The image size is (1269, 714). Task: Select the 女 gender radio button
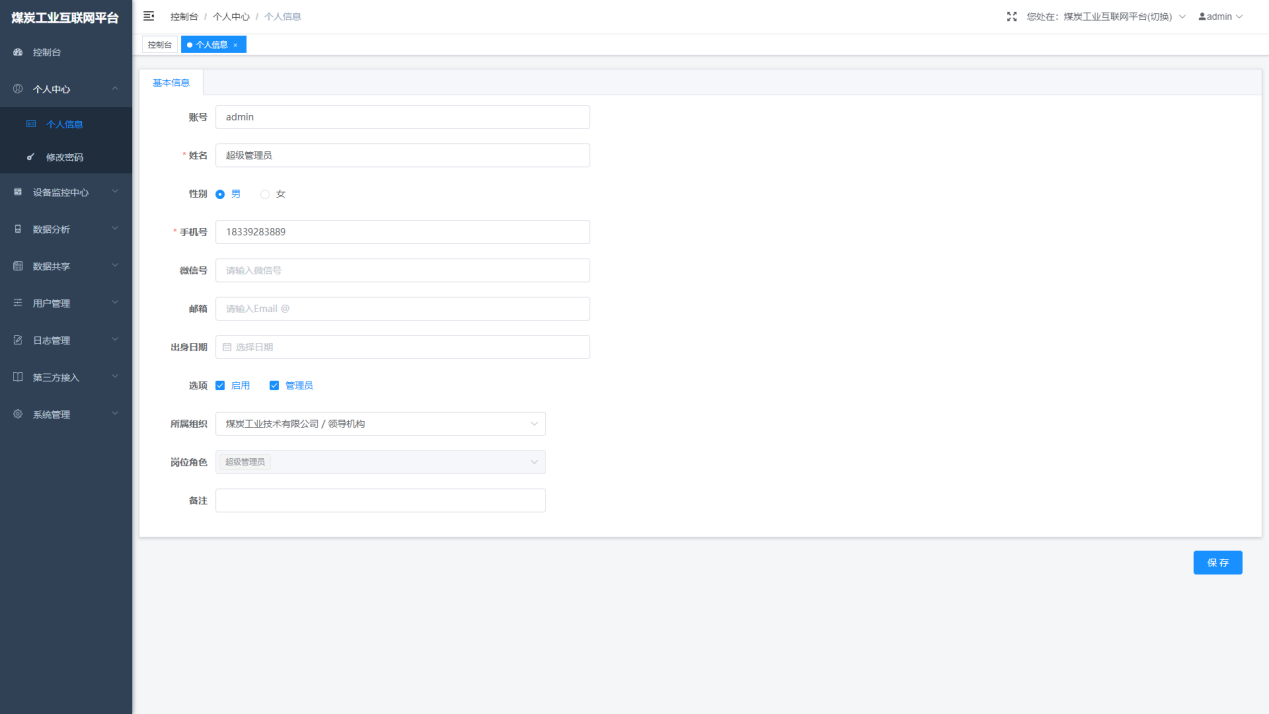[265, 194]
